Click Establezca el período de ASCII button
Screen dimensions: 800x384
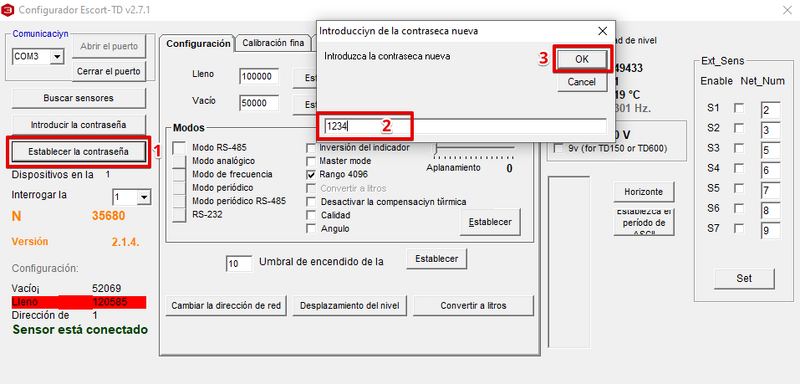coord(643,222)
